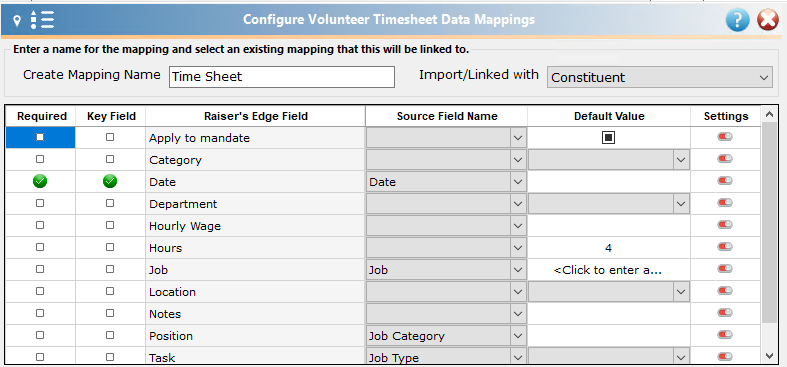The height and width of the screenshot is (367, 787).
Task: Check the Required box for Hourly Wage
Action: click(40, 225)
